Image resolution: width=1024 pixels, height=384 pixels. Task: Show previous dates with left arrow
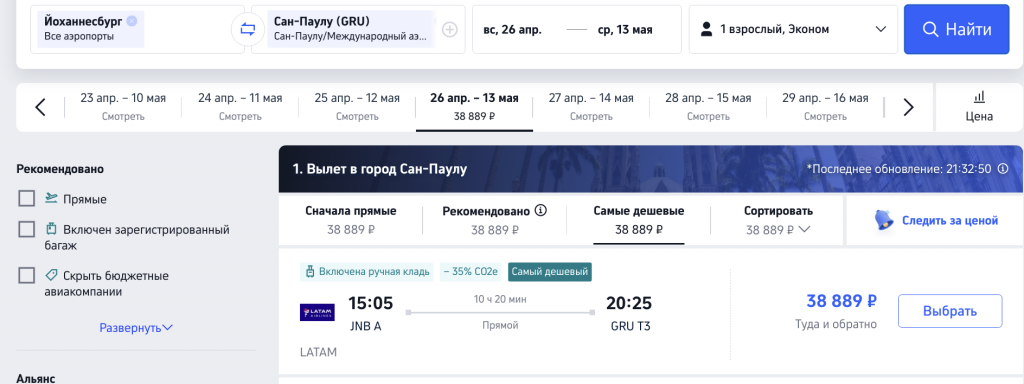click(40, 107)
